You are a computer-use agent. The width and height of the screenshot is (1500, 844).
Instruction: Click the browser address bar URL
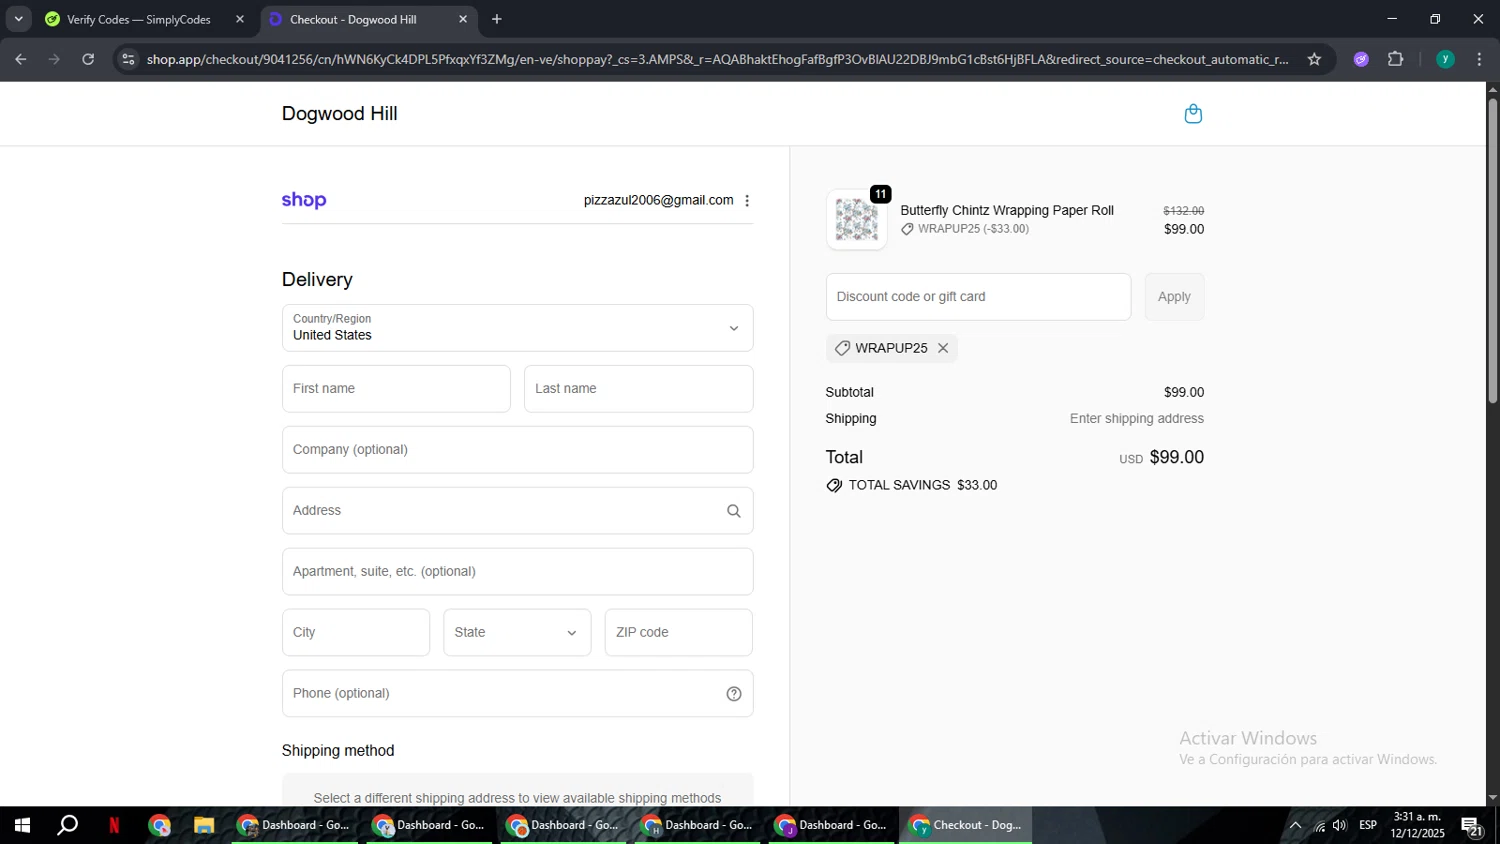point(717,59)
